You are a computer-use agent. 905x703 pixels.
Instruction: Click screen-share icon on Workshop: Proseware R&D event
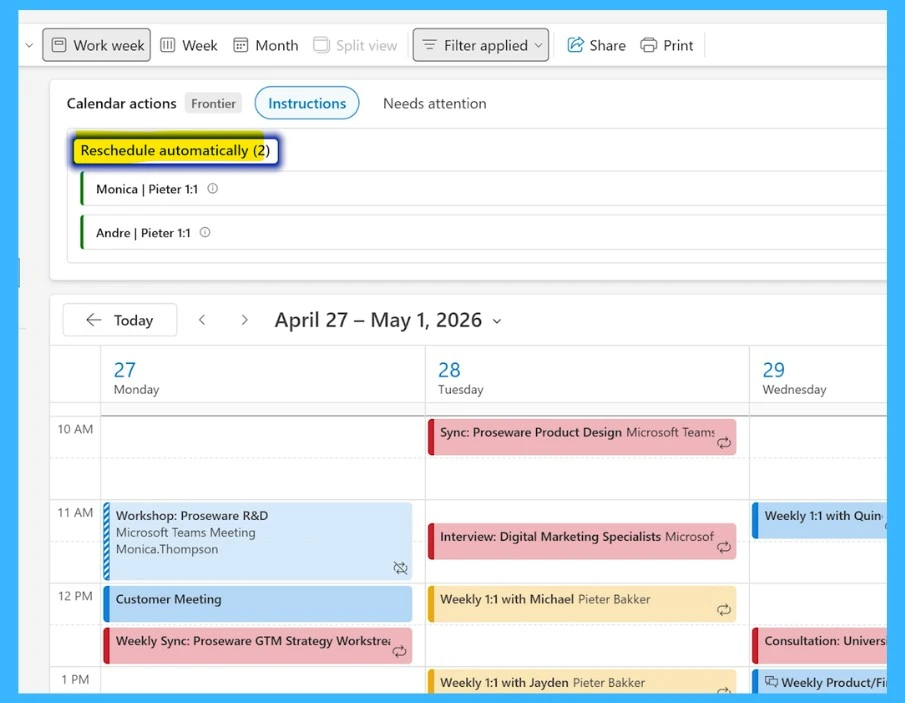click(x=401, y=567)
